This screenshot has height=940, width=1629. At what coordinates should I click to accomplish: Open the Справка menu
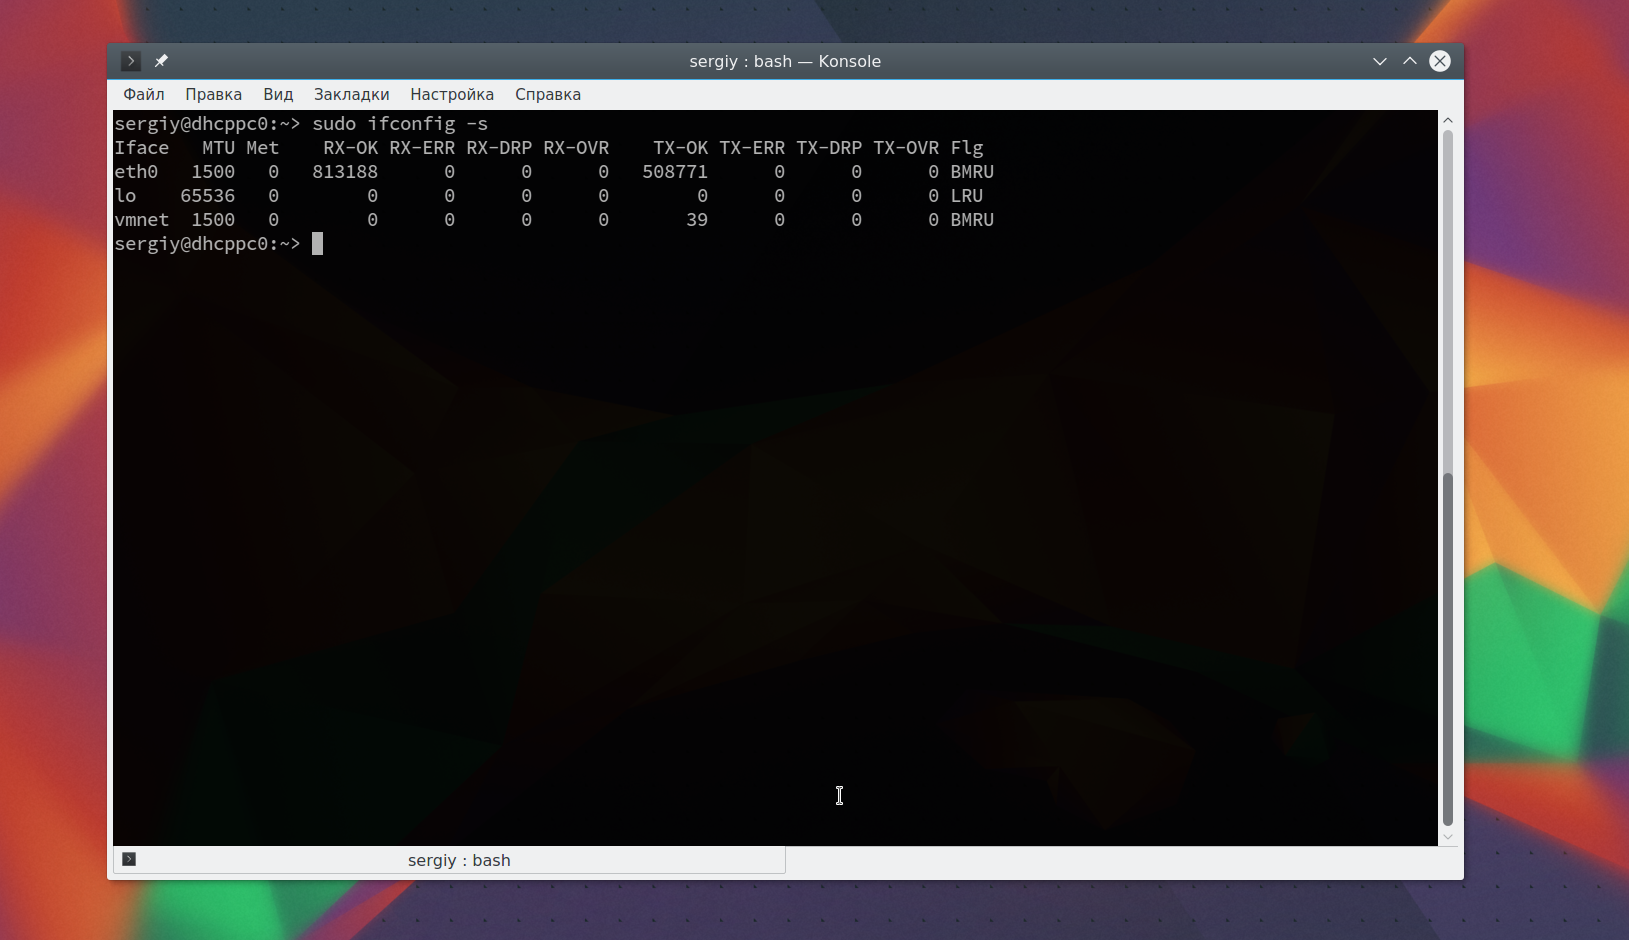[x=548, y=94]
